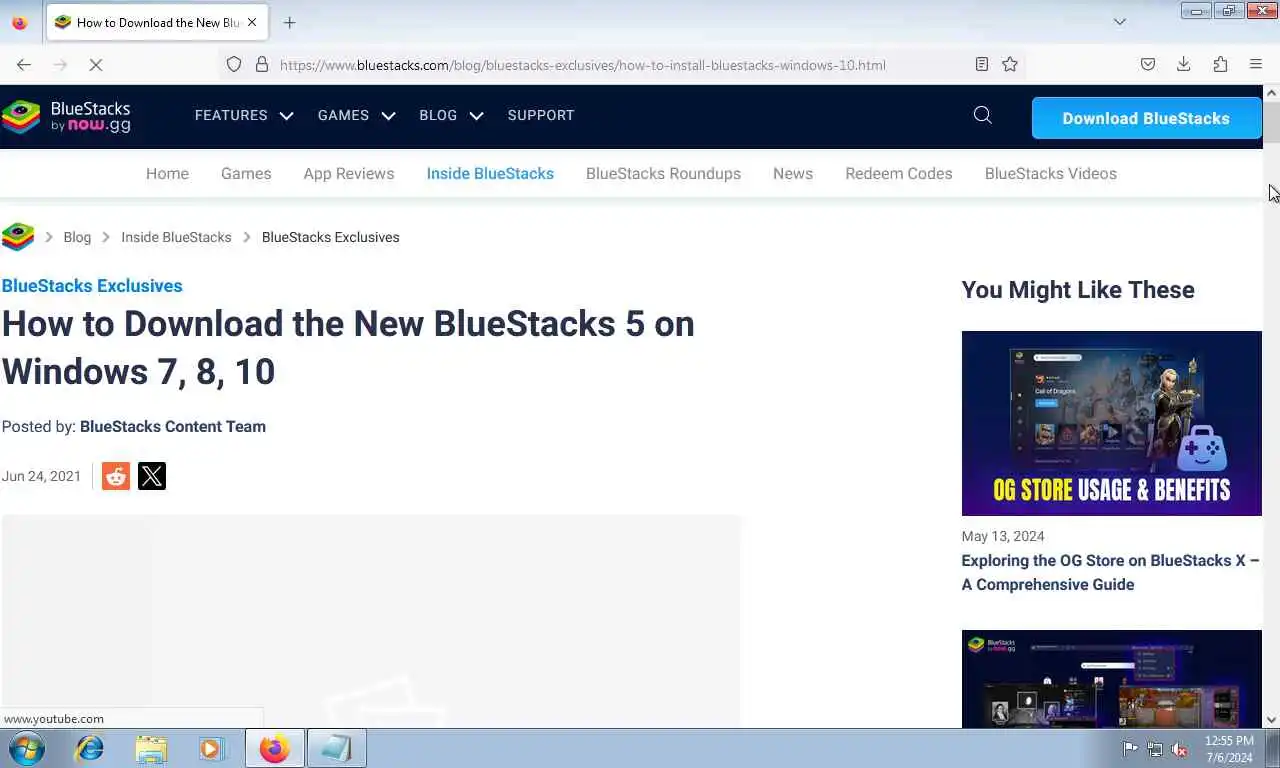Click the second sidebar article thumbnail
Viewport: 1280px width, 768px height.
[1111, 678]
